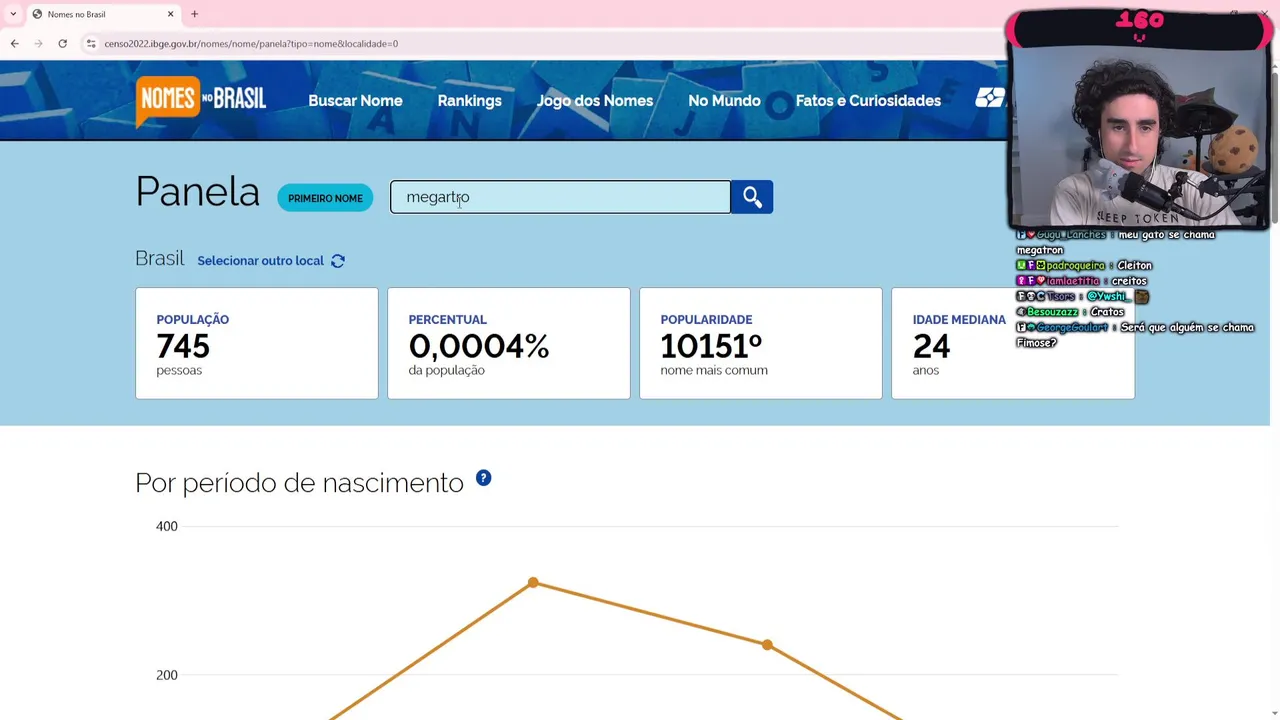Image resolution: width=1280 pixels, height=720 pixels.
Task: Click the blue search magnifier button
Action: tap(752, 197)
